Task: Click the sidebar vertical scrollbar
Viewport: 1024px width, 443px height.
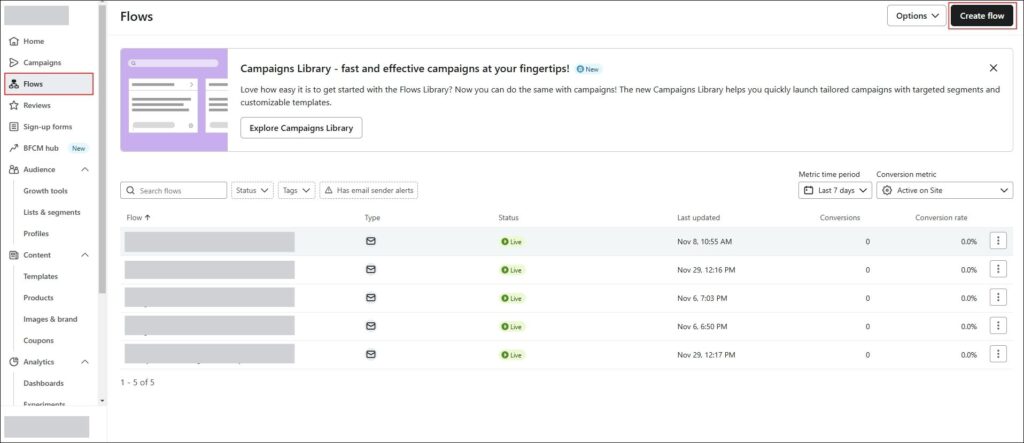Action: click(102, 150)
